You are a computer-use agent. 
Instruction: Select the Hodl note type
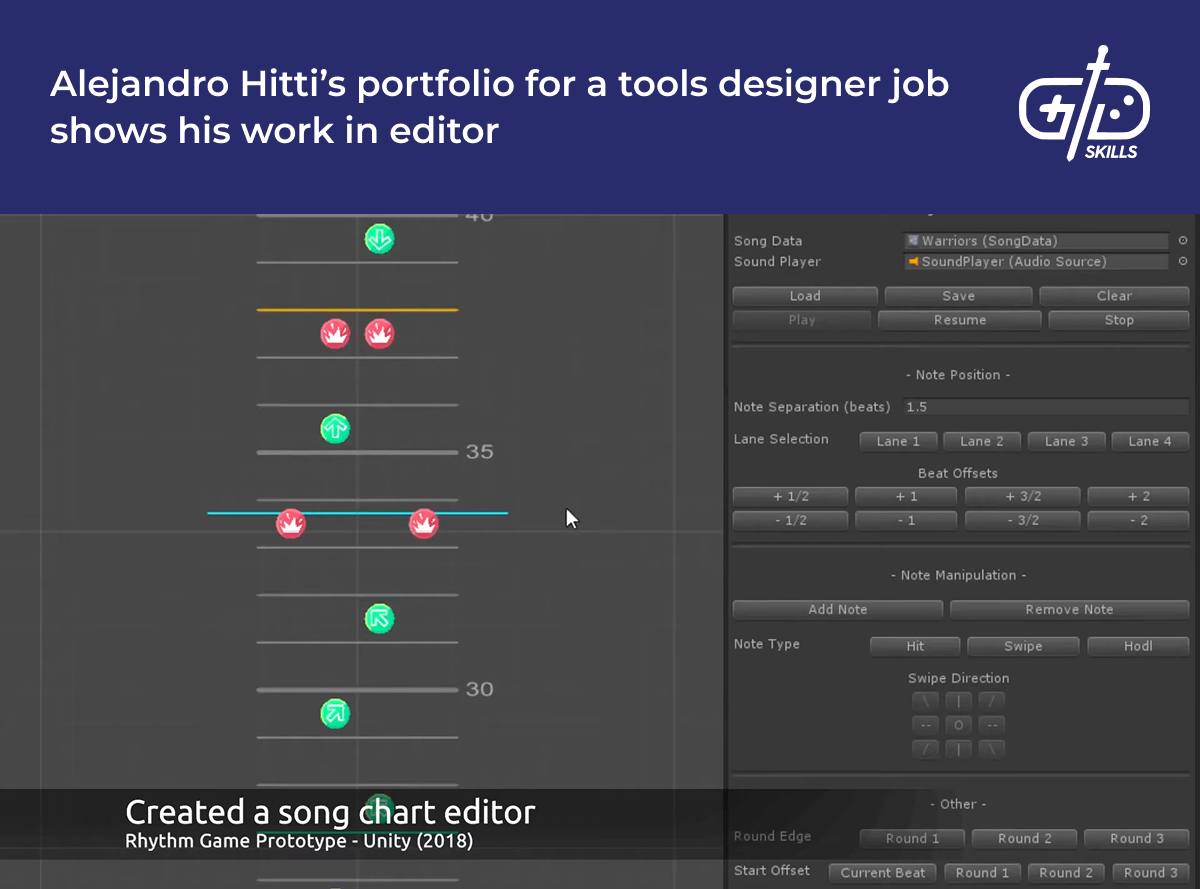point(1137,646)
